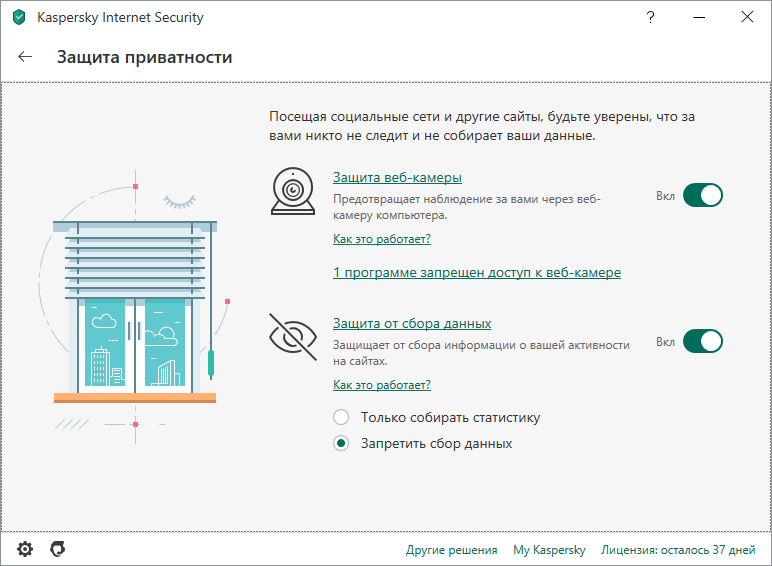Open the support agent icon at bottom
This screenshot has height=566, width=772.
click(58, 549)
